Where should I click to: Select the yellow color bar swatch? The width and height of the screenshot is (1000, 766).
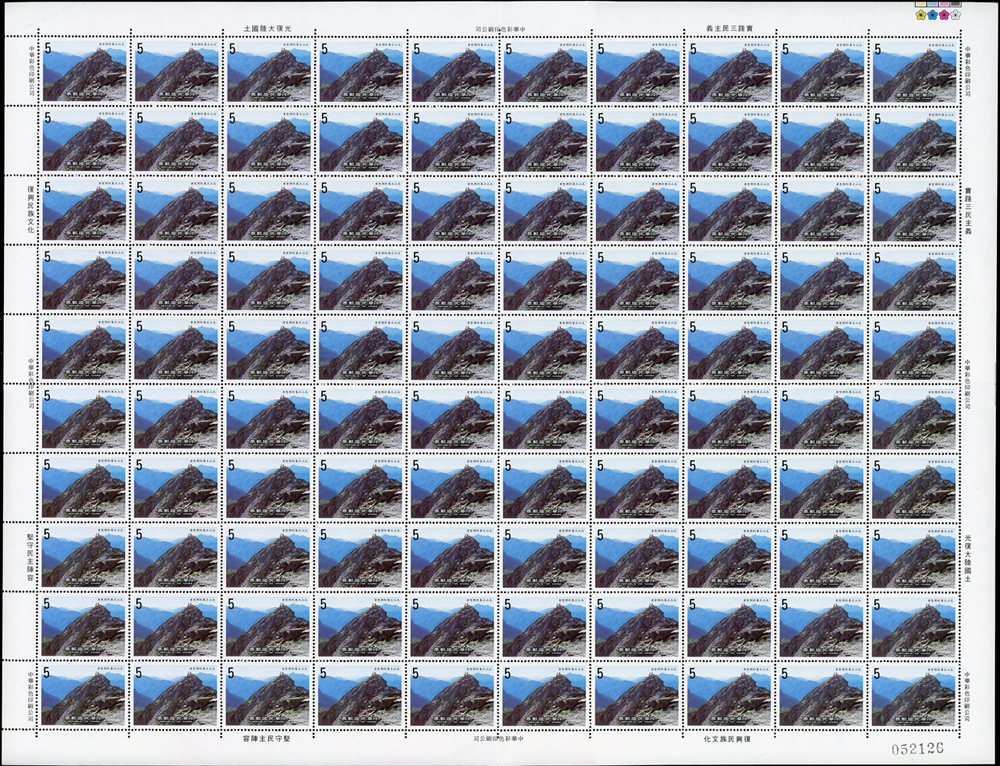921,4
